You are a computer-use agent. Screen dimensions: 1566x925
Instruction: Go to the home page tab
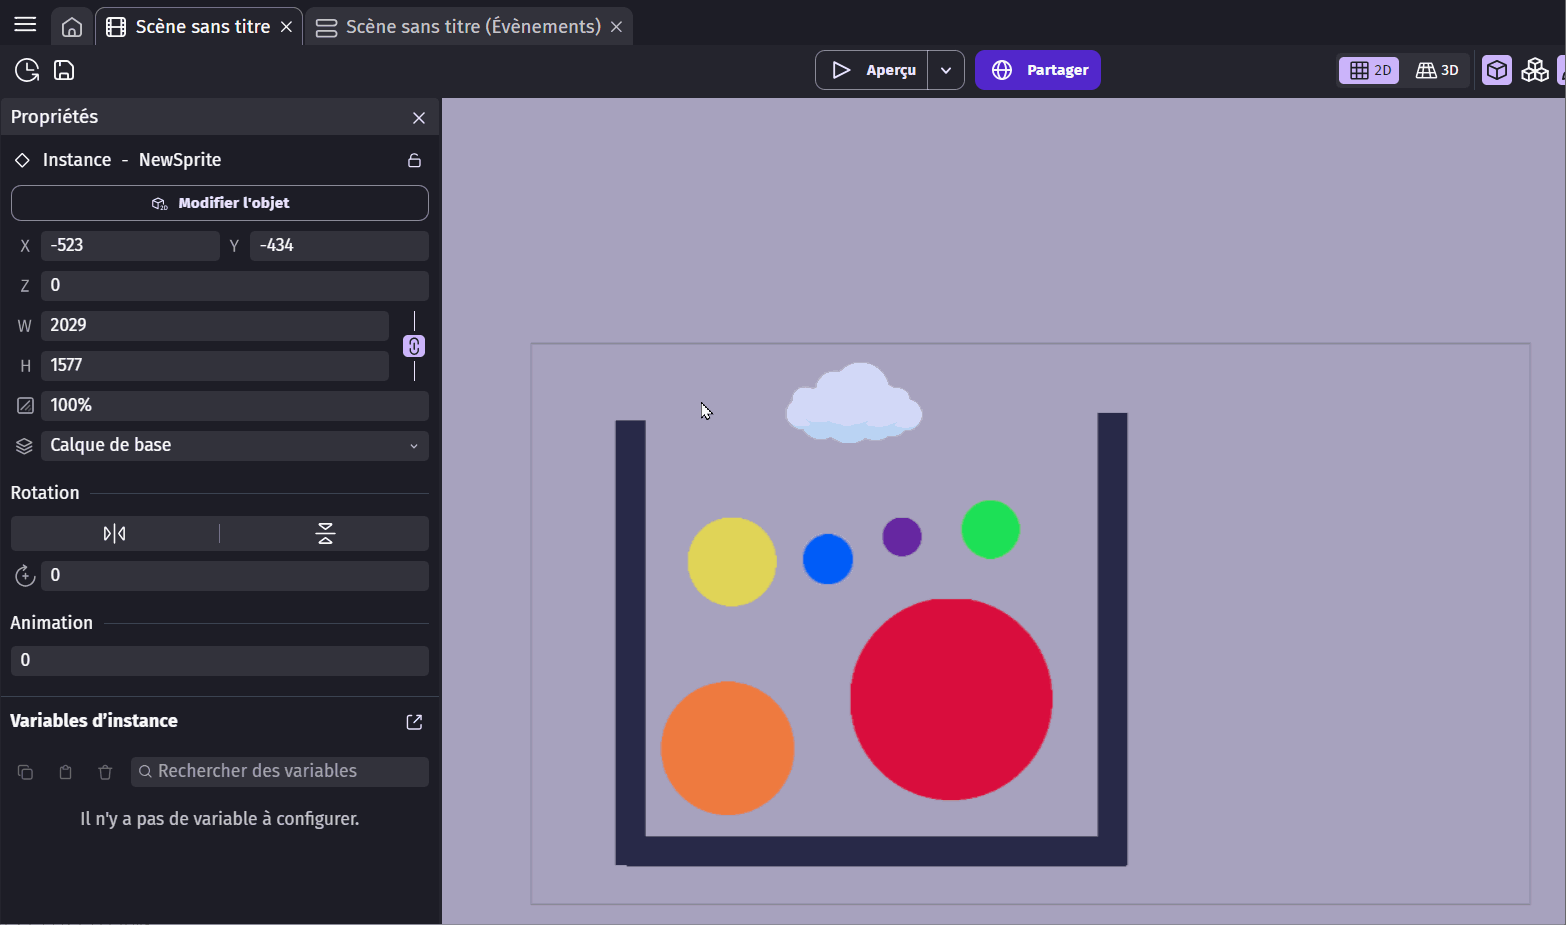coord(72,27)
